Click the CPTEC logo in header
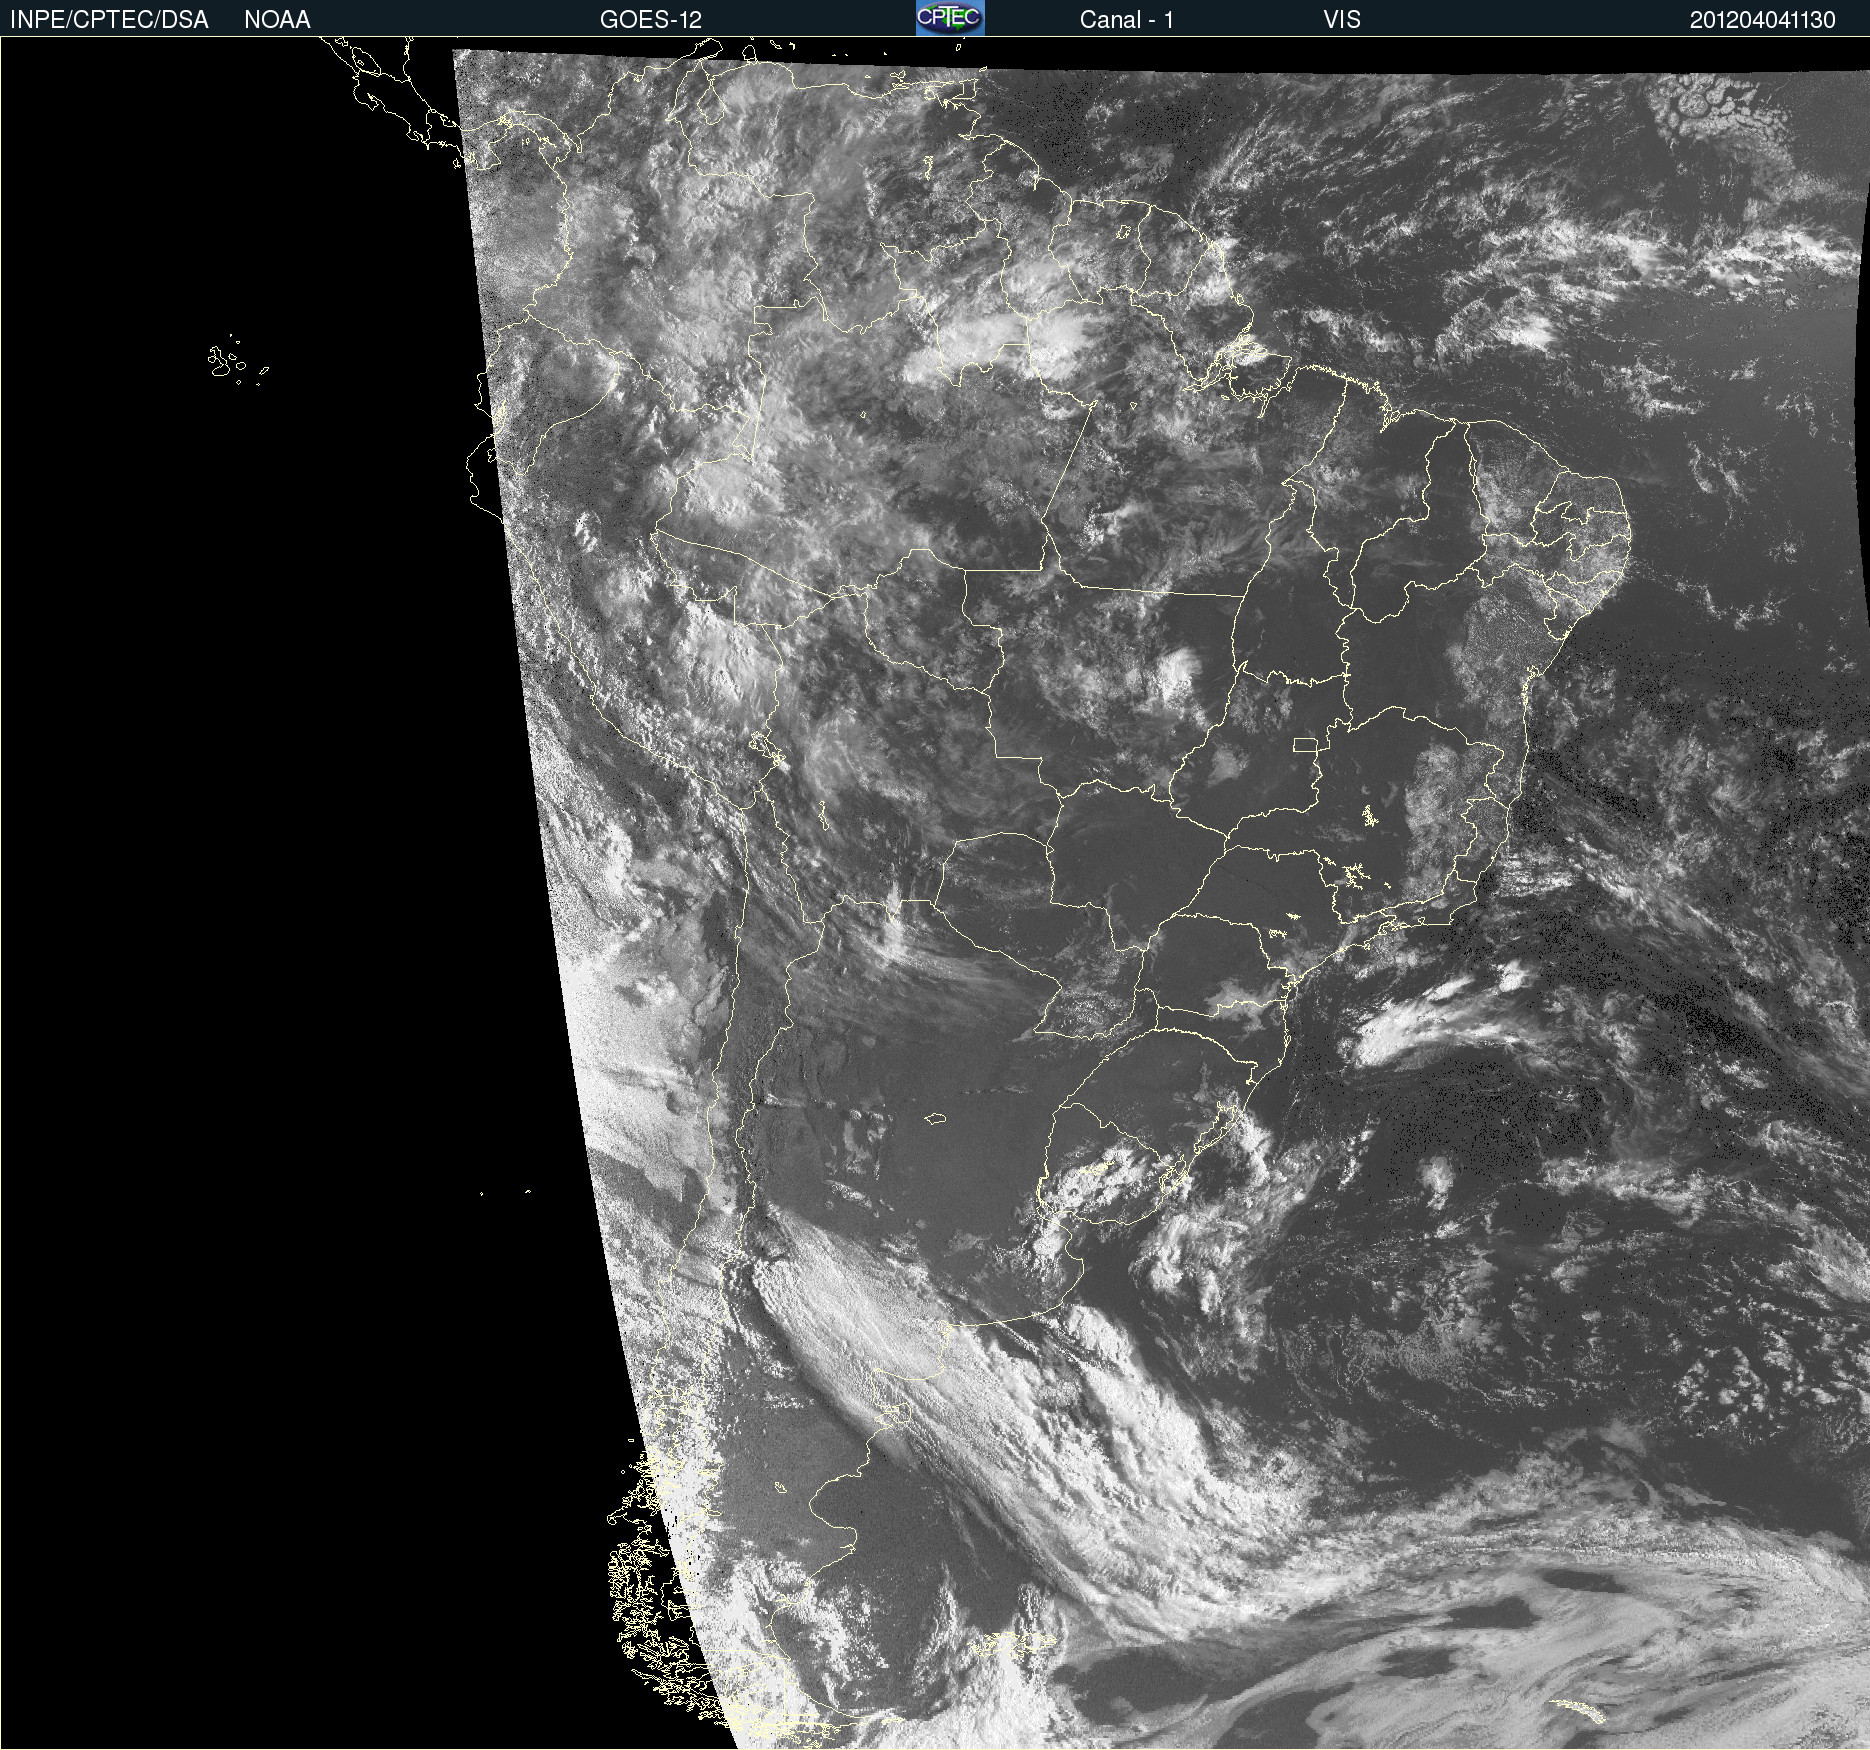The image size is (1870, 1750). click(x=950, y=18)
